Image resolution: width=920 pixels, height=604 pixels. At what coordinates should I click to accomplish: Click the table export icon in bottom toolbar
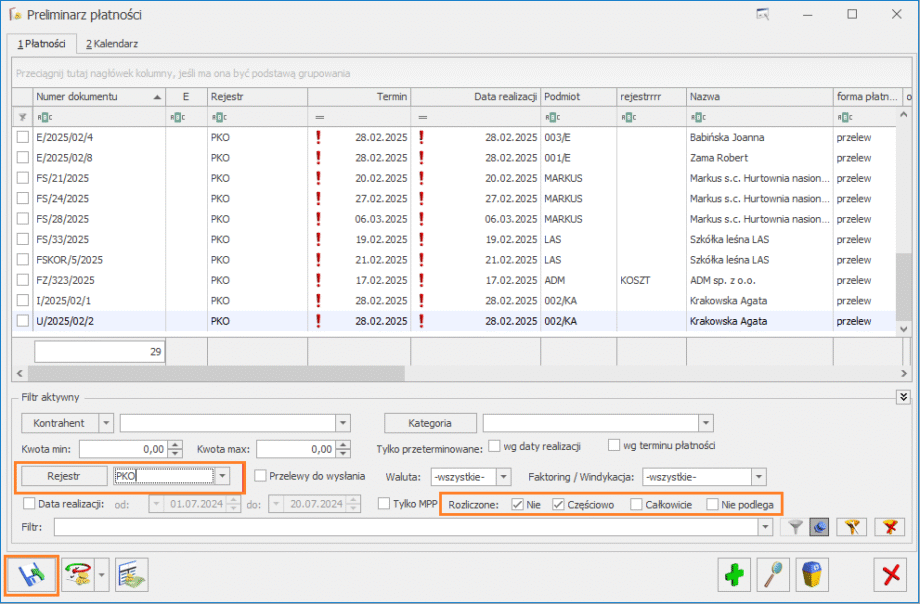point(131,575)
